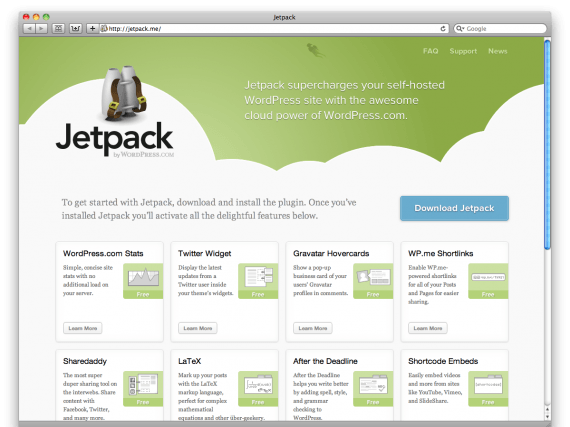
Task: Click Learn More under WordPress.com Stats
Action: tap(83, 328)
